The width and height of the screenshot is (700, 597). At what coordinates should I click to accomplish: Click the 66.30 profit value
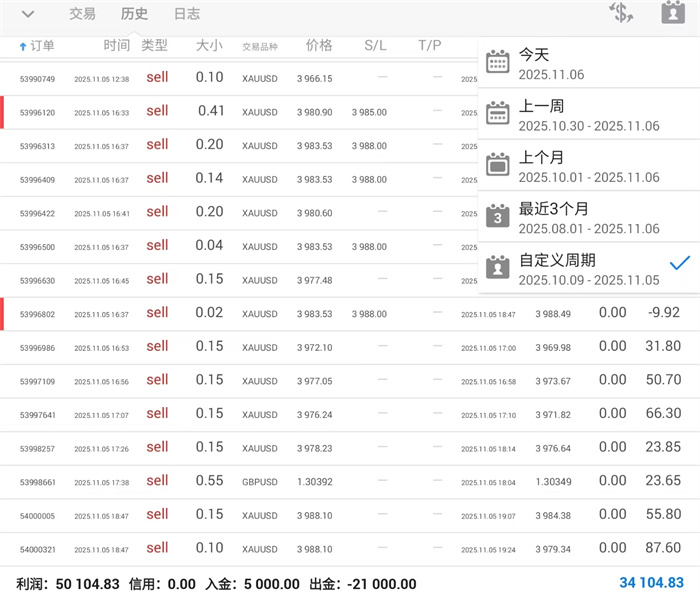click(663, 413)
